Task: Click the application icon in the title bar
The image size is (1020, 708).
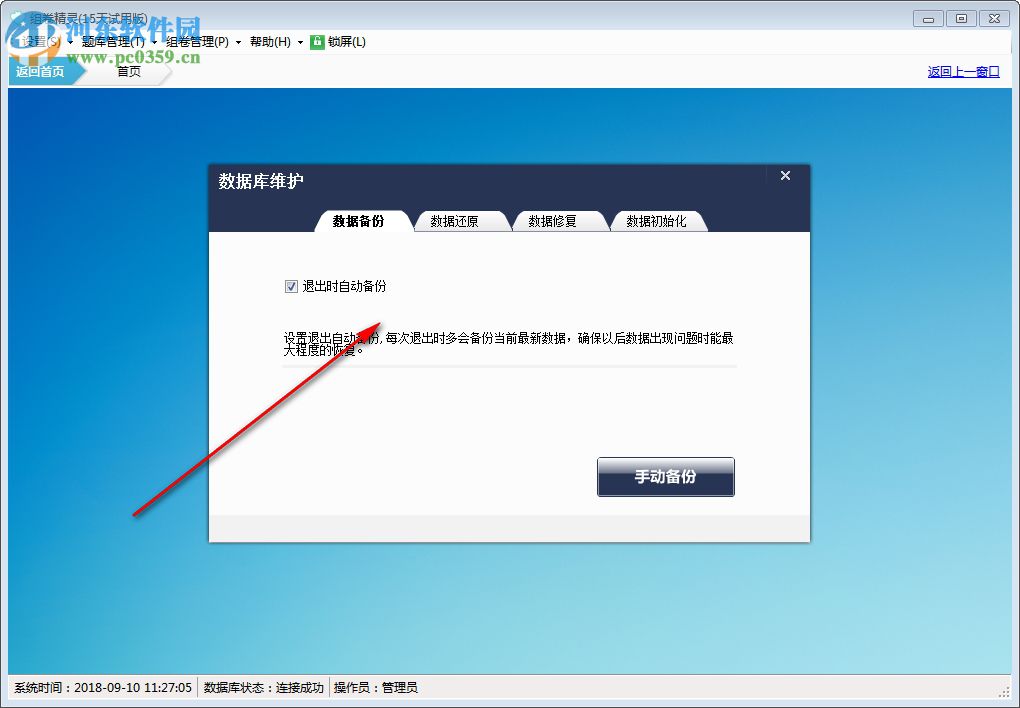Action: pyautogui.click(x=12, y=17)
